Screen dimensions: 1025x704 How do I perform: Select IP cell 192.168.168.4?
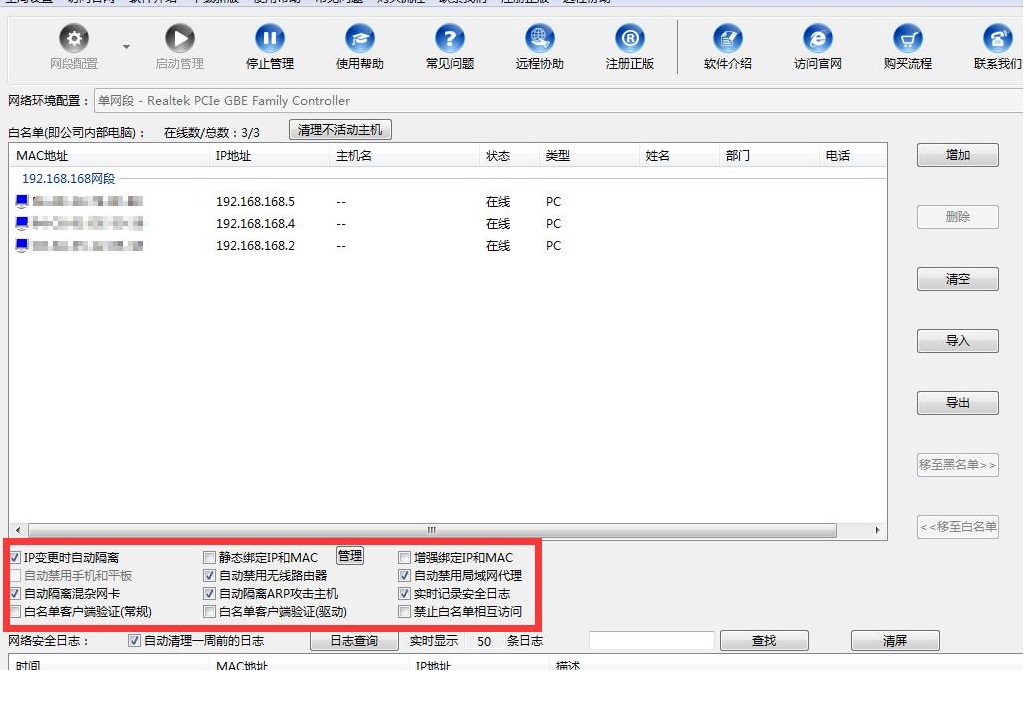256,224
